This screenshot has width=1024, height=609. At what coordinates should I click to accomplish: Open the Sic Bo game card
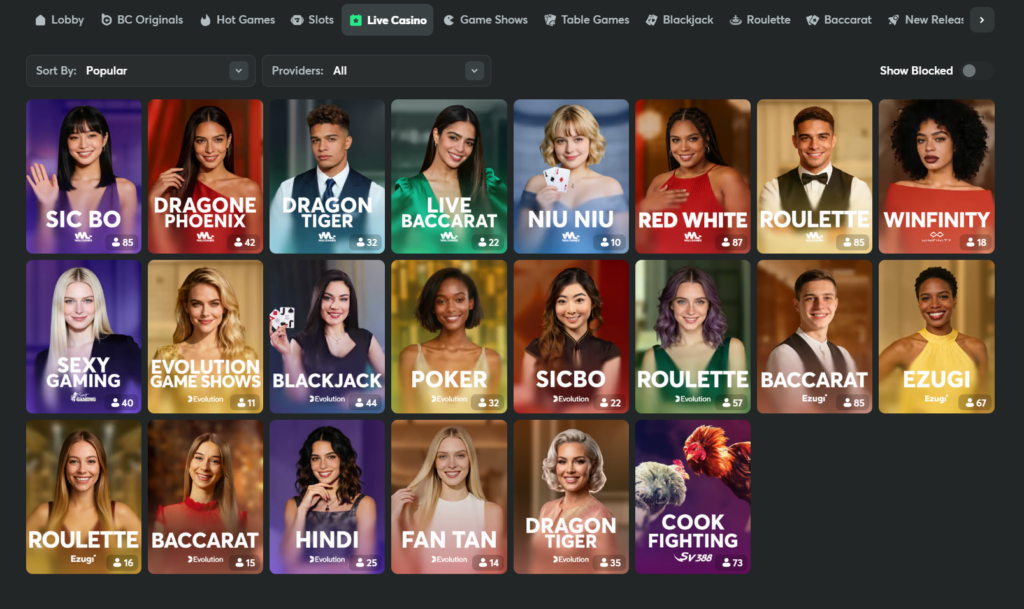pos(84,176)
